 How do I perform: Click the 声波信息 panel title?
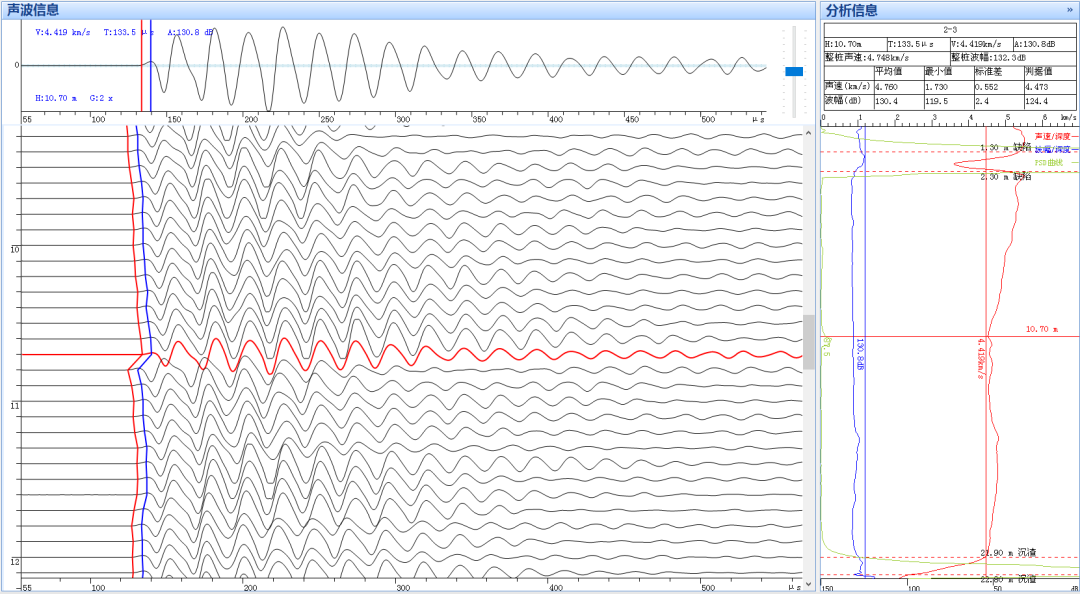pyautogui.click(x=33, y=10)
